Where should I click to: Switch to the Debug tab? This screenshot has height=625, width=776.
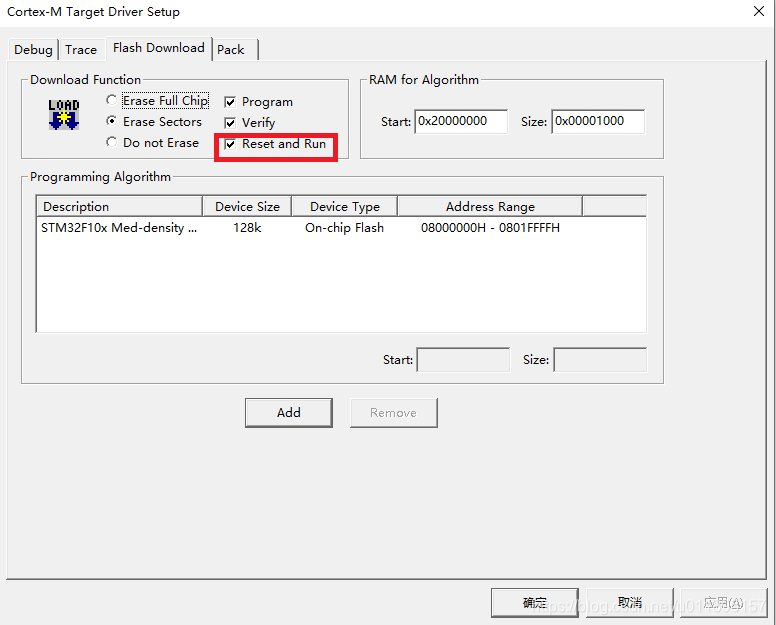pos(33,50)
